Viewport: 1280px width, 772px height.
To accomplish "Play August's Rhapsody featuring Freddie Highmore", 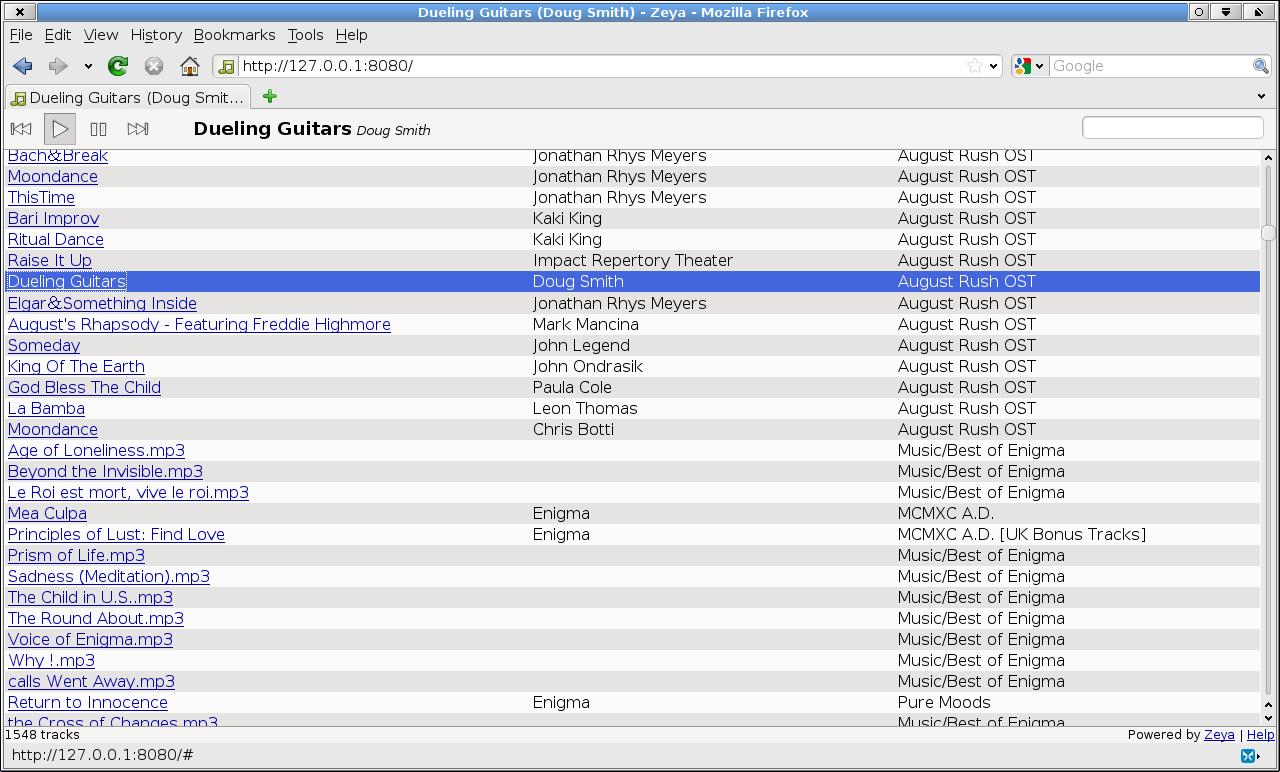I will point(199,325).
